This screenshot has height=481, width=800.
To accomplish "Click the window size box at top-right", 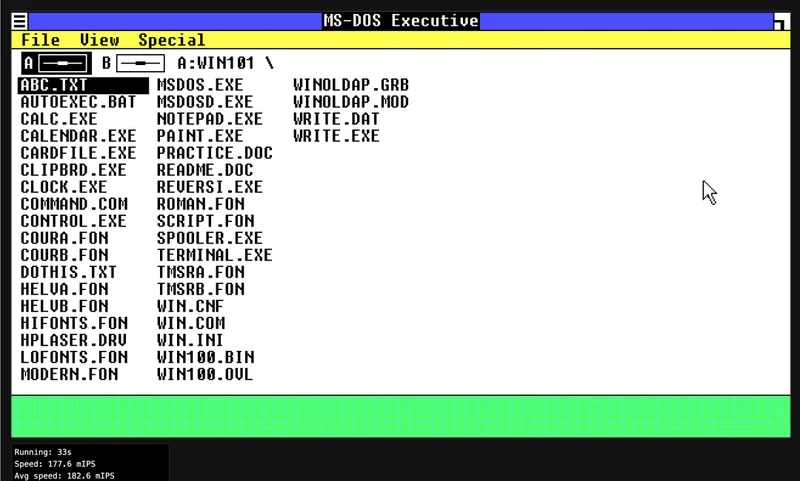I will click(x=780, y=21).
